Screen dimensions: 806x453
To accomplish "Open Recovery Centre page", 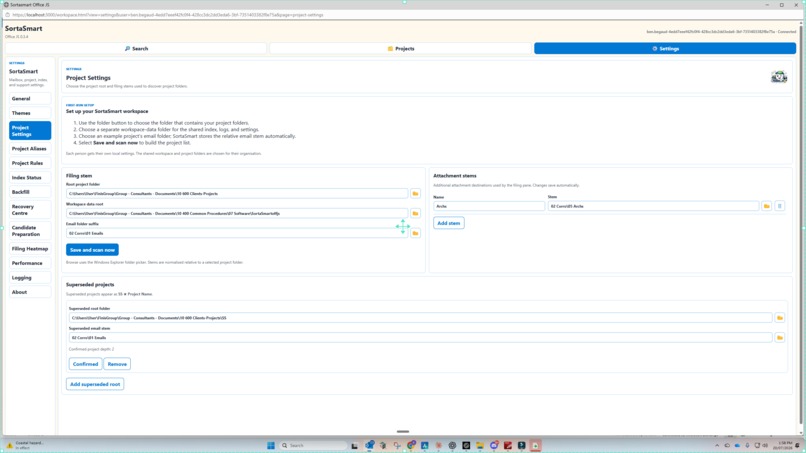I will click(x=30, y=210).
